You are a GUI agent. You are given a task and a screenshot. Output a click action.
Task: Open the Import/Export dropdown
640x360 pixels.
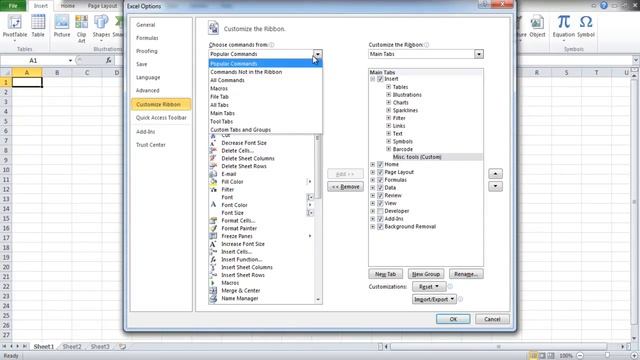[434, 299]
